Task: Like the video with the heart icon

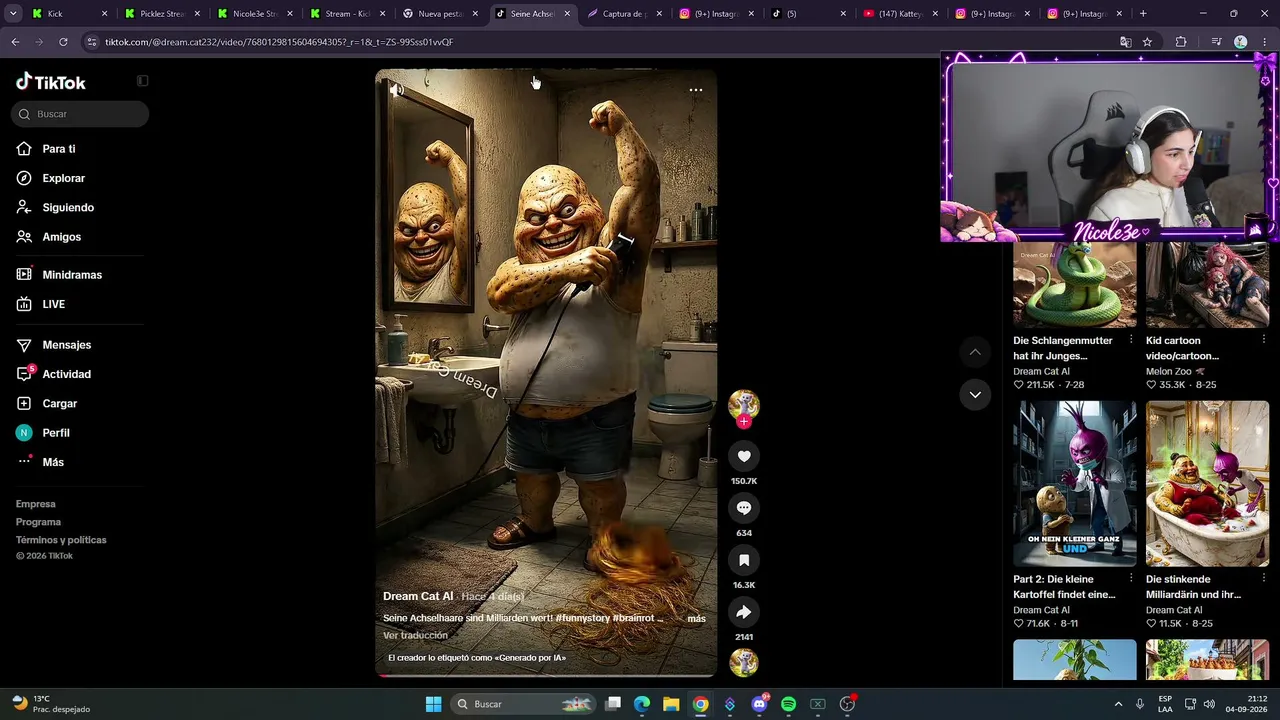Action: [x=743, y=456]
